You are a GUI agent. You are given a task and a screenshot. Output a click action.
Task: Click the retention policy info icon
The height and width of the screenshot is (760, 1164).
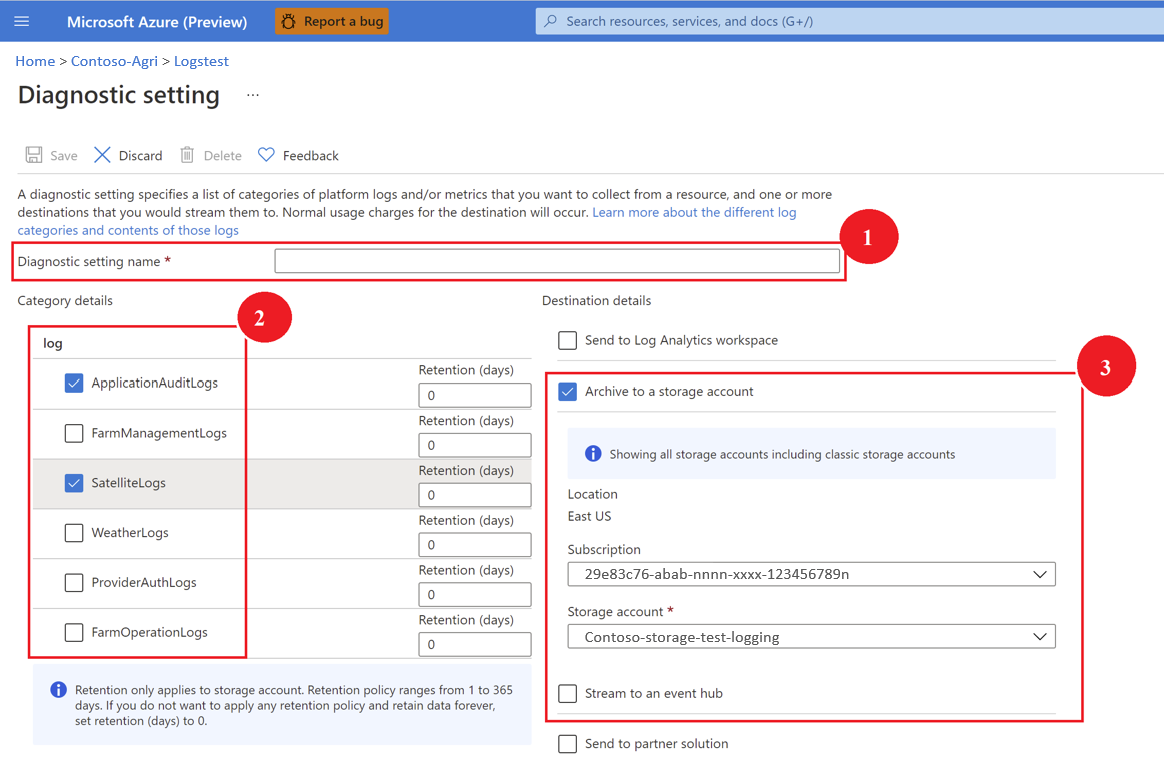[x=58, y=689]
